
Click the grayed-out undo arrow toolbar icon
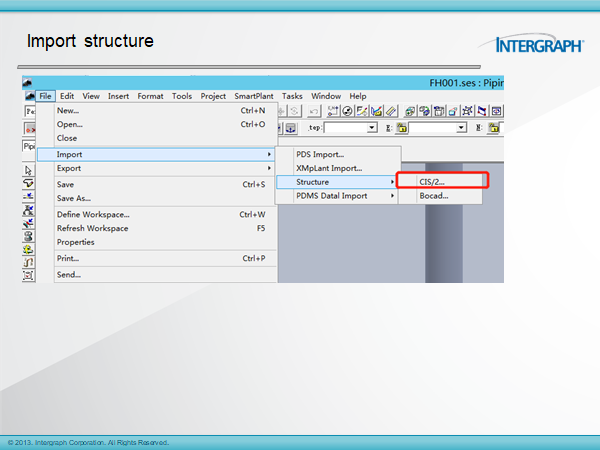(313, 111)
